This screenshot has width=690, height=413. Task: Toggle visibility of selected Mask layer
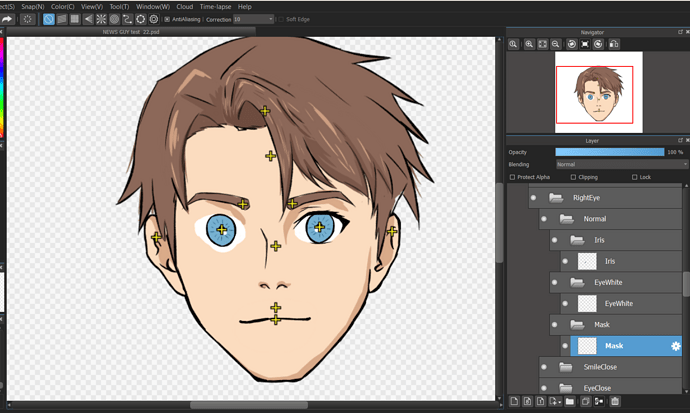pyautogui.click(x=565, y=346)
